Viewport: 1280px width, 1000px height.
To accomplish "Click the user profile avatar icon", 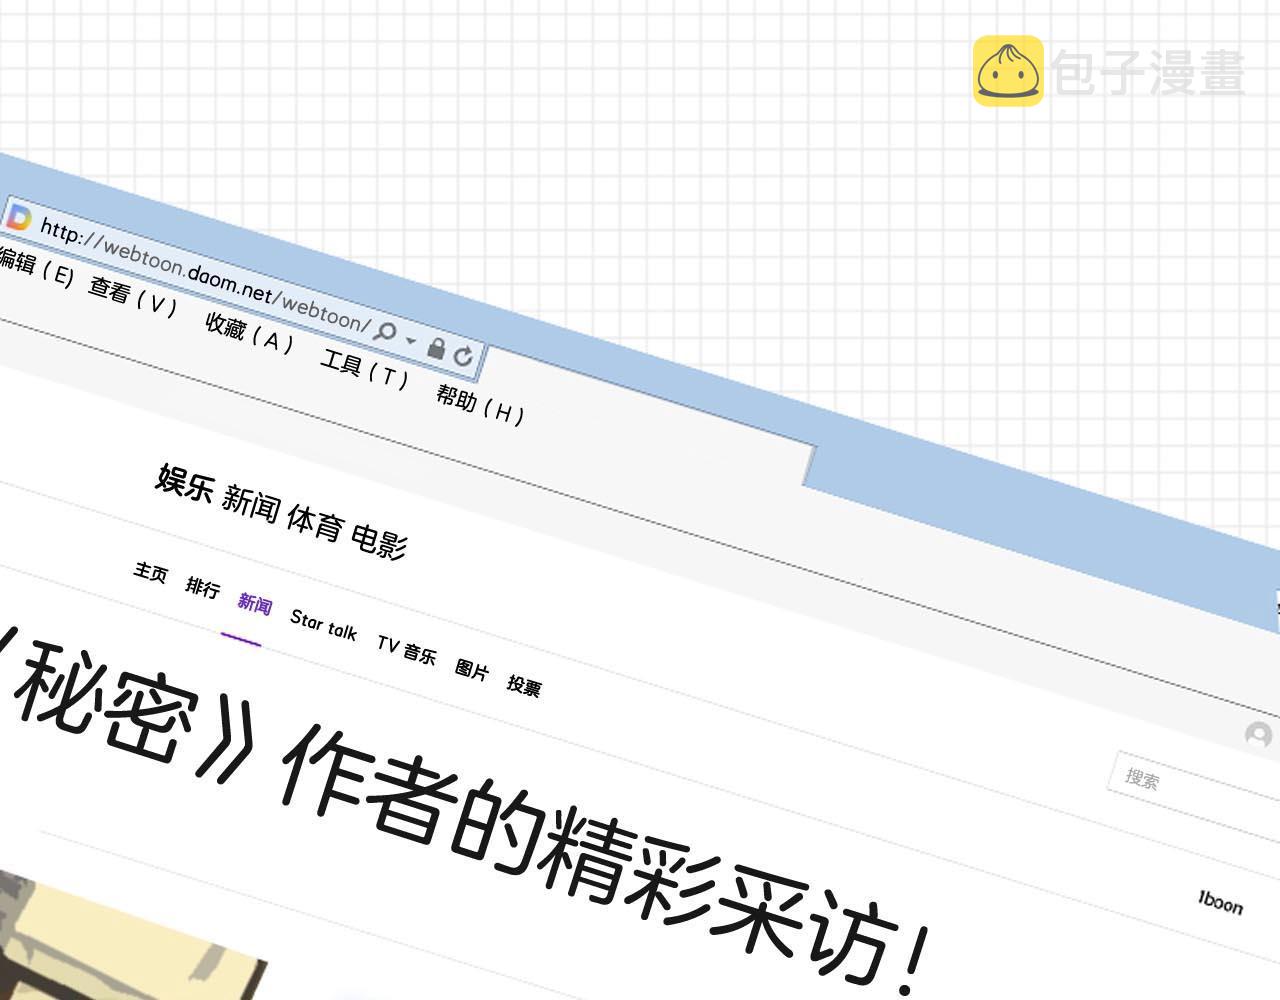I will pos(1258,735).
